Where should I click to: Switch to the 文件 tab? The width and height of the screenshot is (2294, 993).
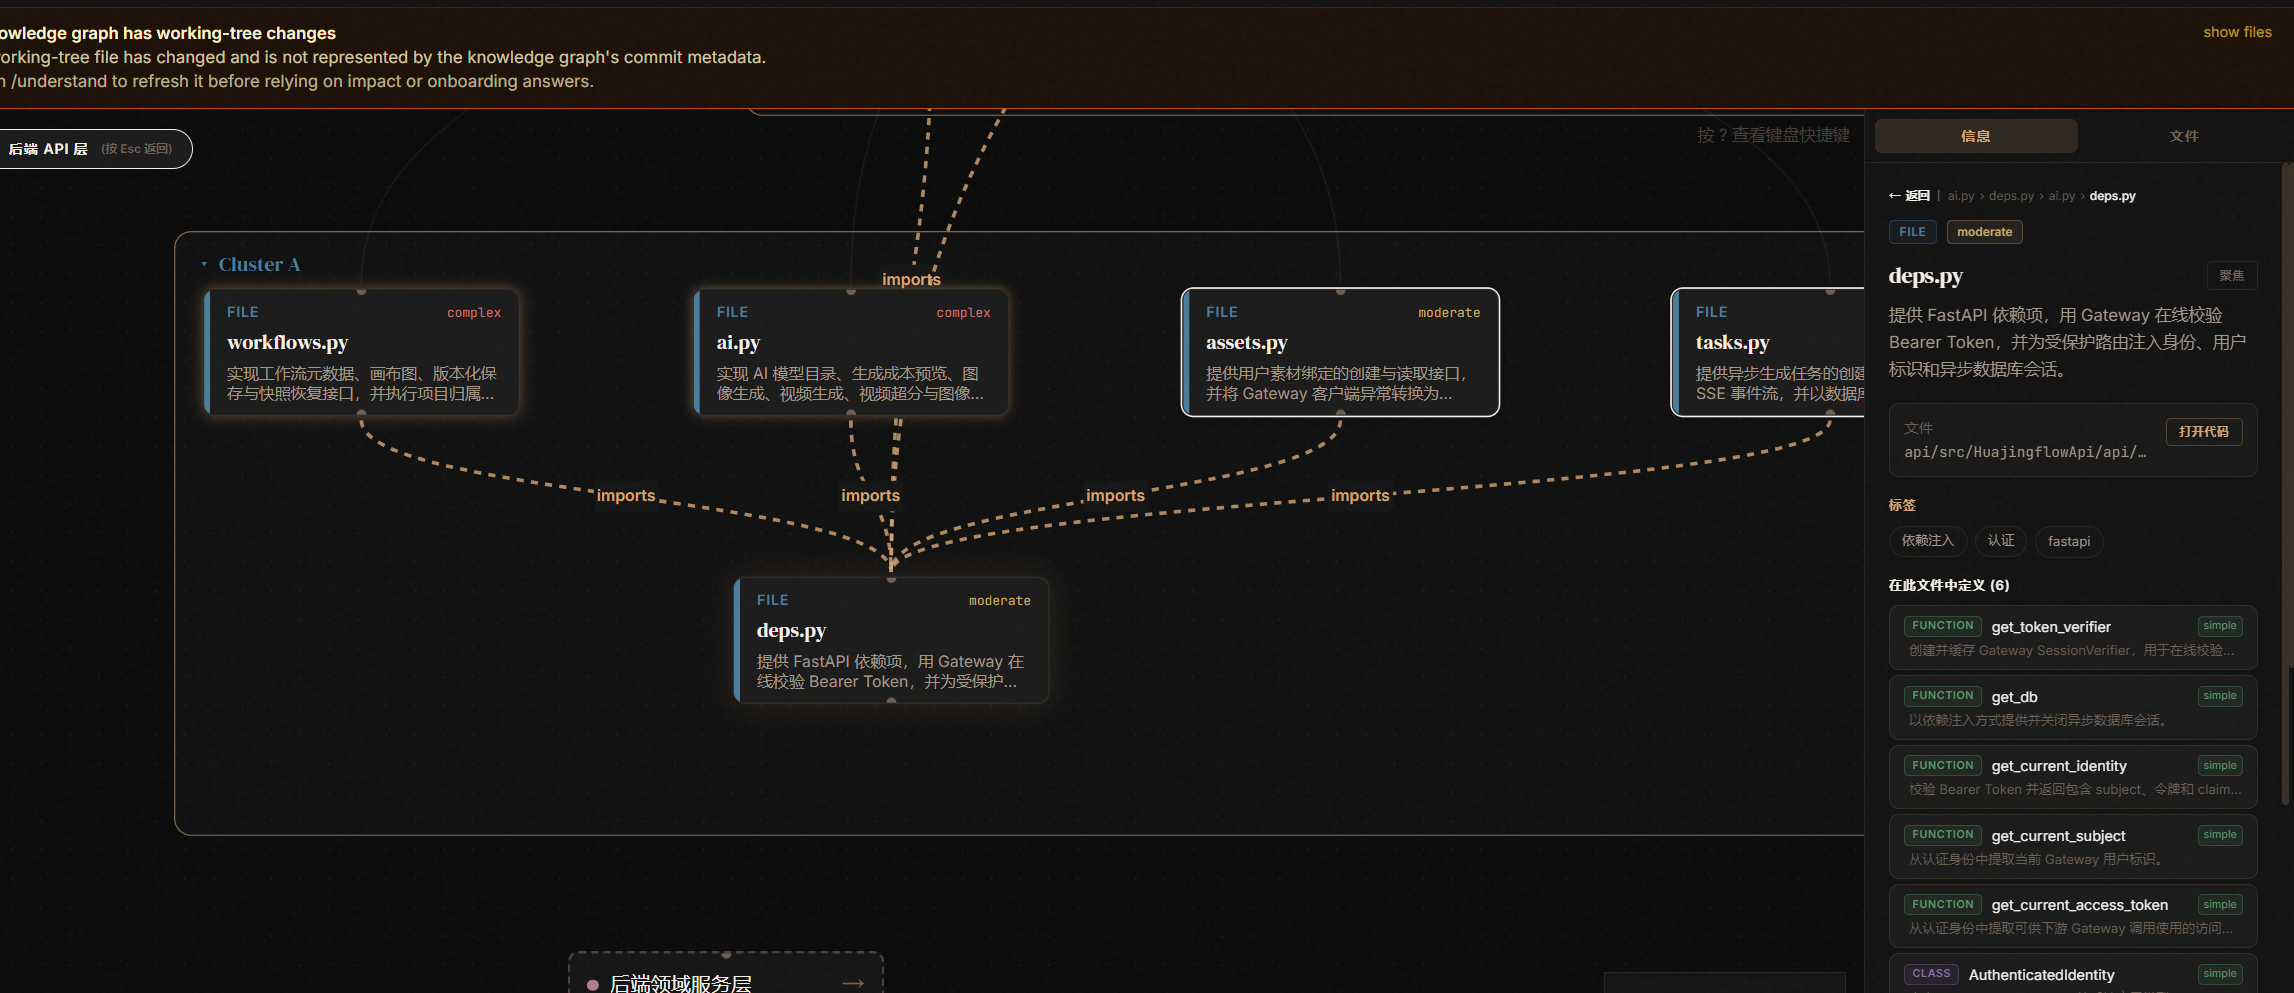tap(2184, 136)
